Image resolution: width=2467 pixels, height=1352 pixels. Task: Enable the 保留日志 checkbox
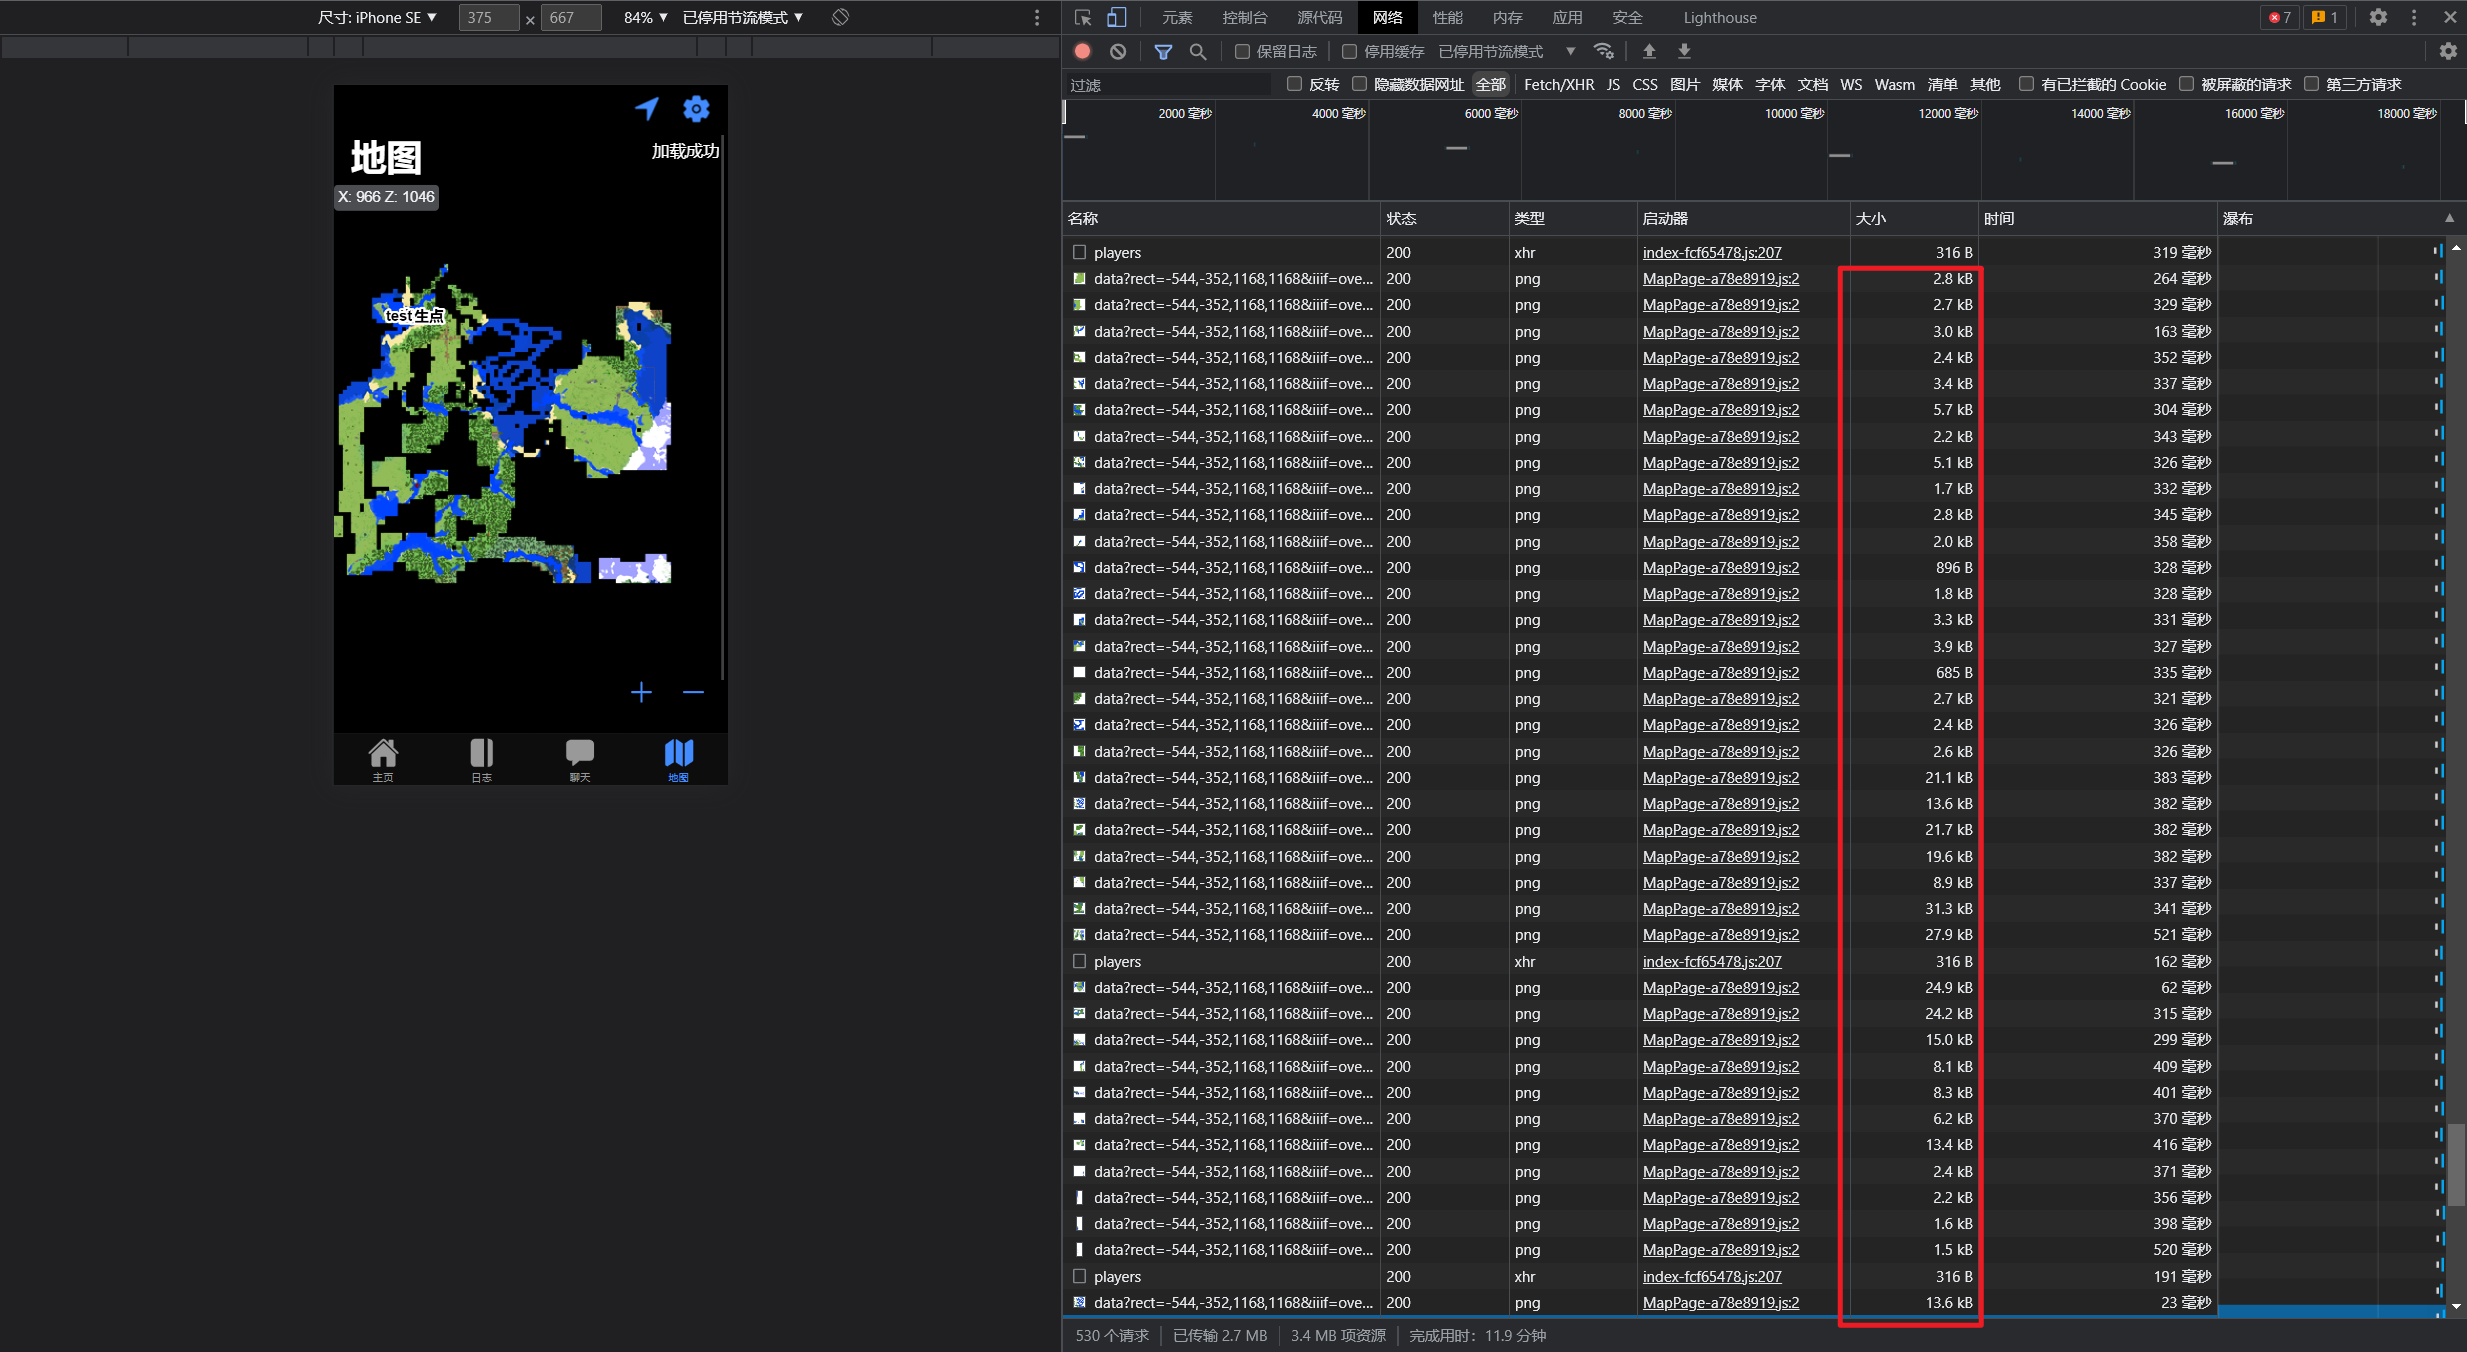(x=1242, y=51)
